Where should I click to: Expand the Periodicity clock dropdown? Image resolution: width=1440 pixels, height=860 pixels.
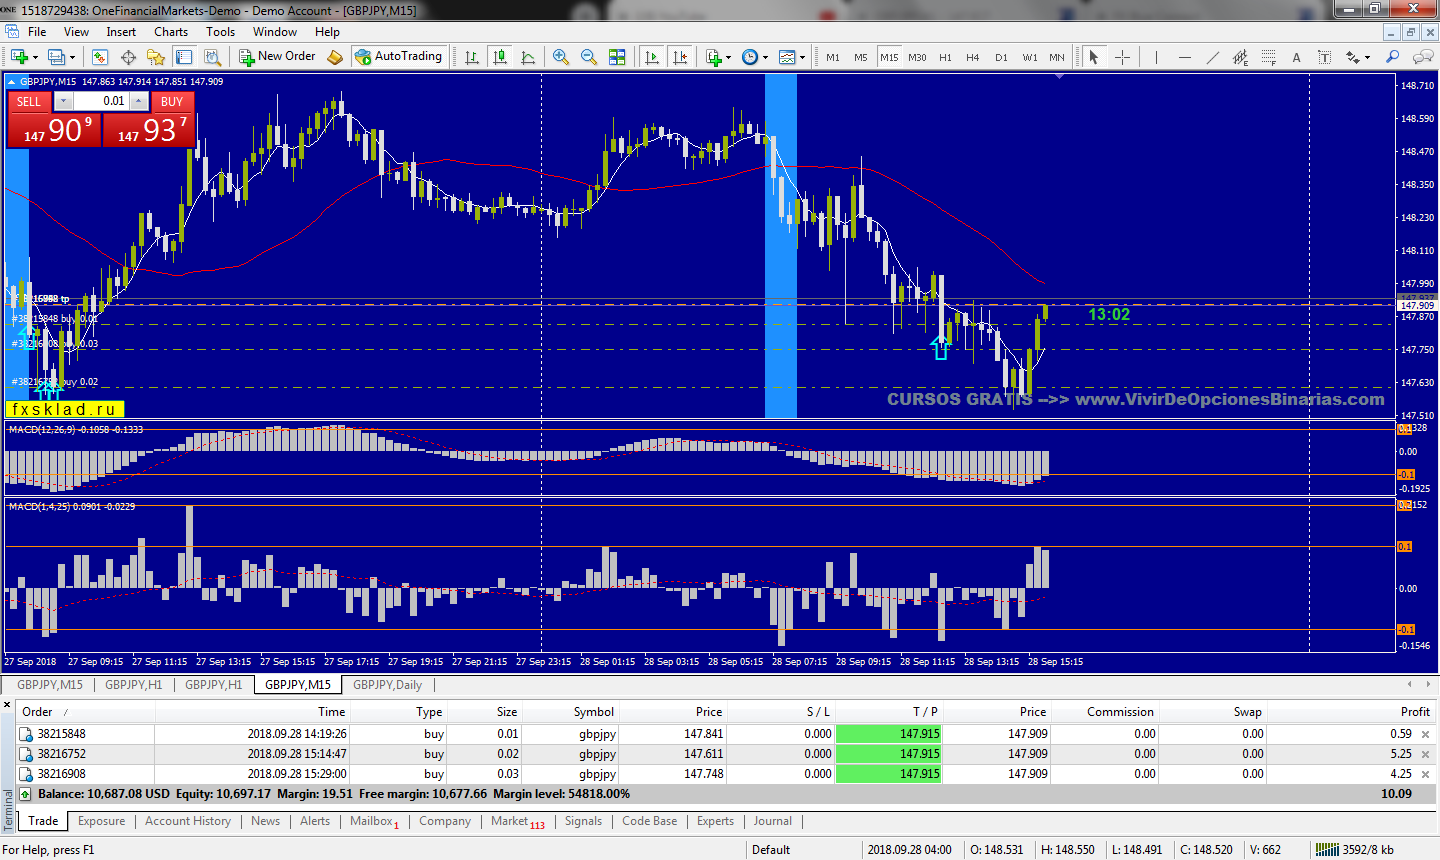click(x=765, y=57)
